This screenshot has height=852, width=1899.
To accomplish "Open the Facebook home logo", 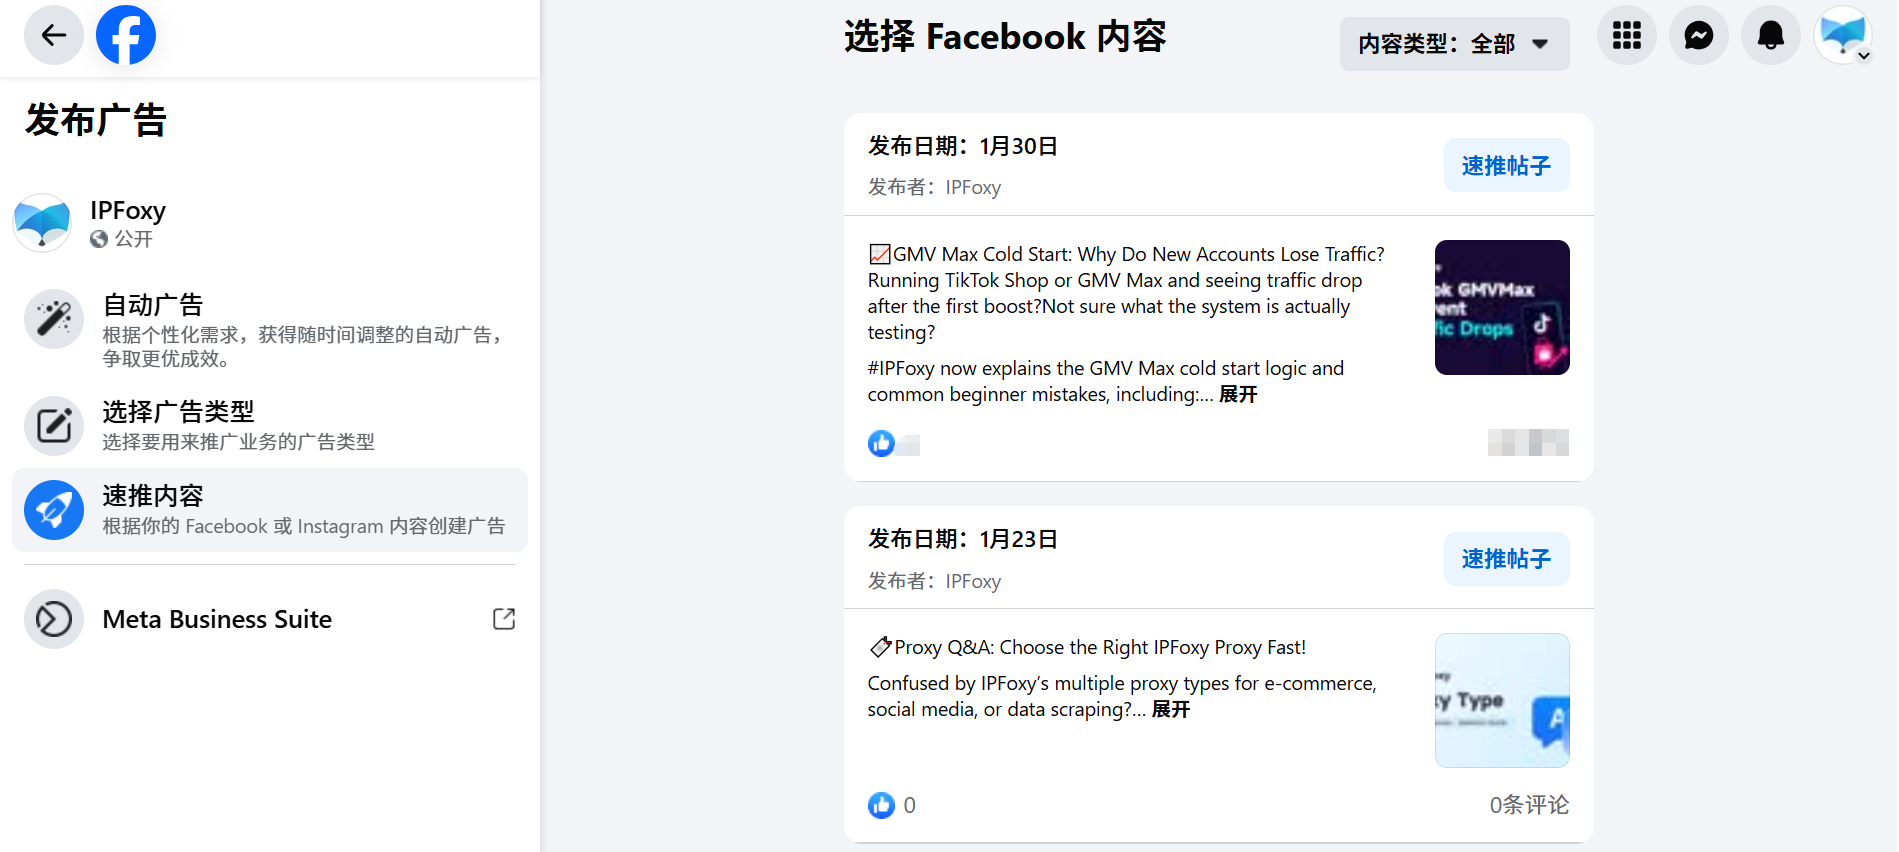I will click(x=126, y=35).
